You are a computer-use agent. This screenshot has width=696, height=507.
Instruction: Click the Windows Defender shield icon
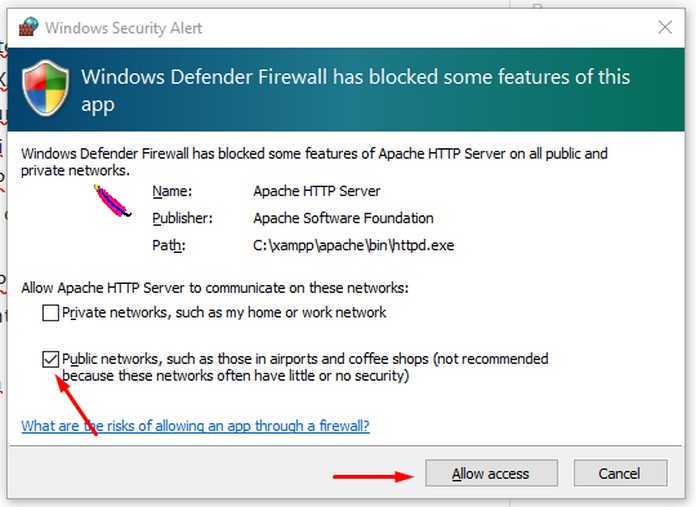click(x=45, y=88)
